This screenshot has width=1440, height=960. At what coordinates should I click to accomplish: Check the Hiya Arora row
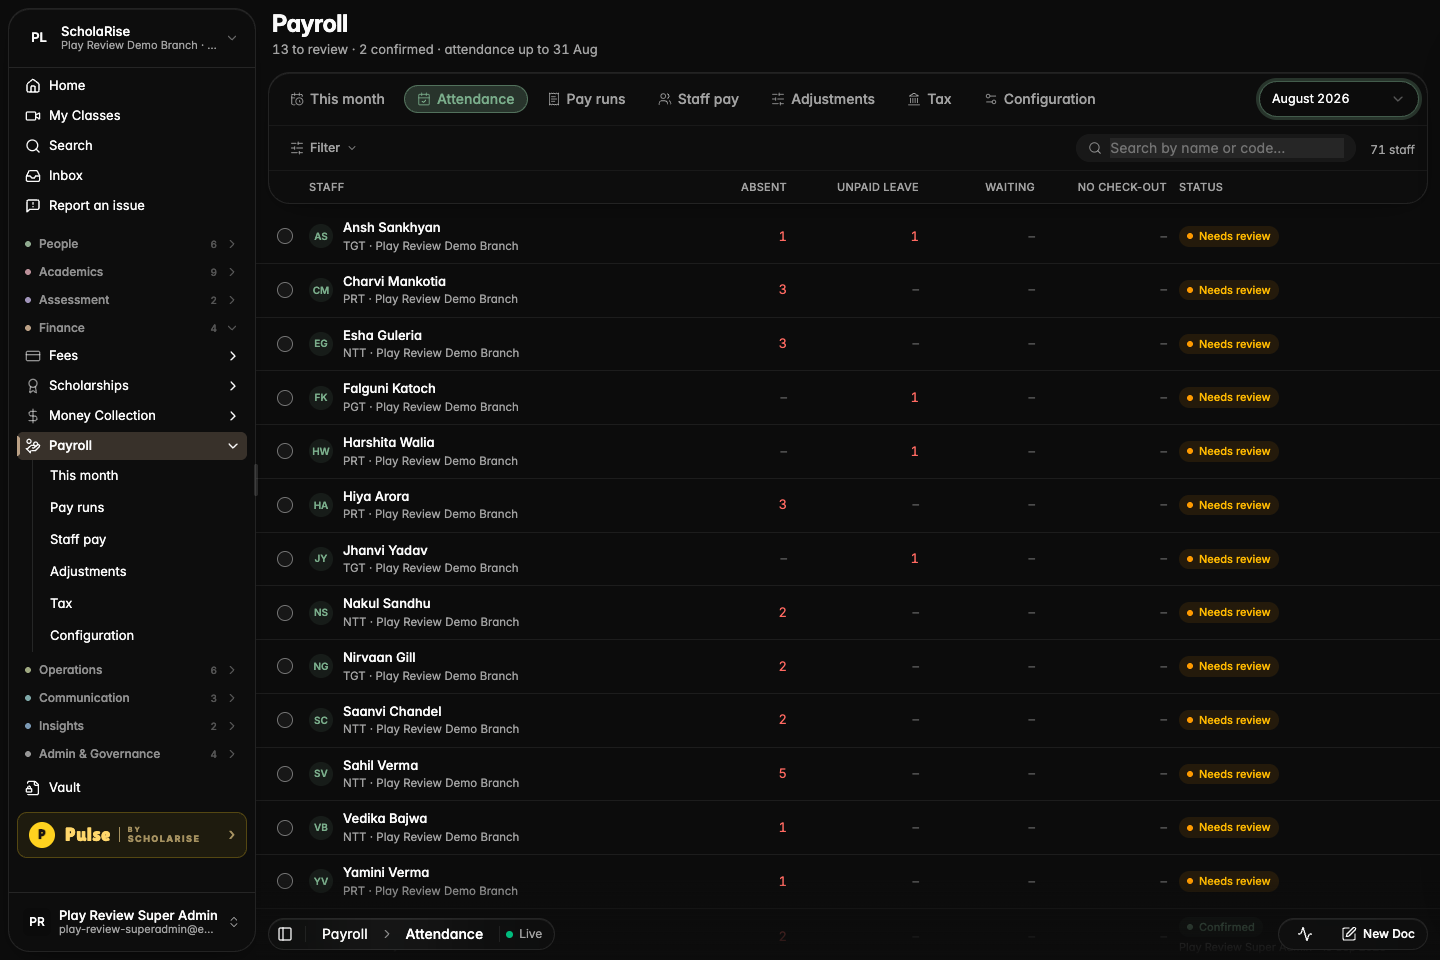point(285,505)
